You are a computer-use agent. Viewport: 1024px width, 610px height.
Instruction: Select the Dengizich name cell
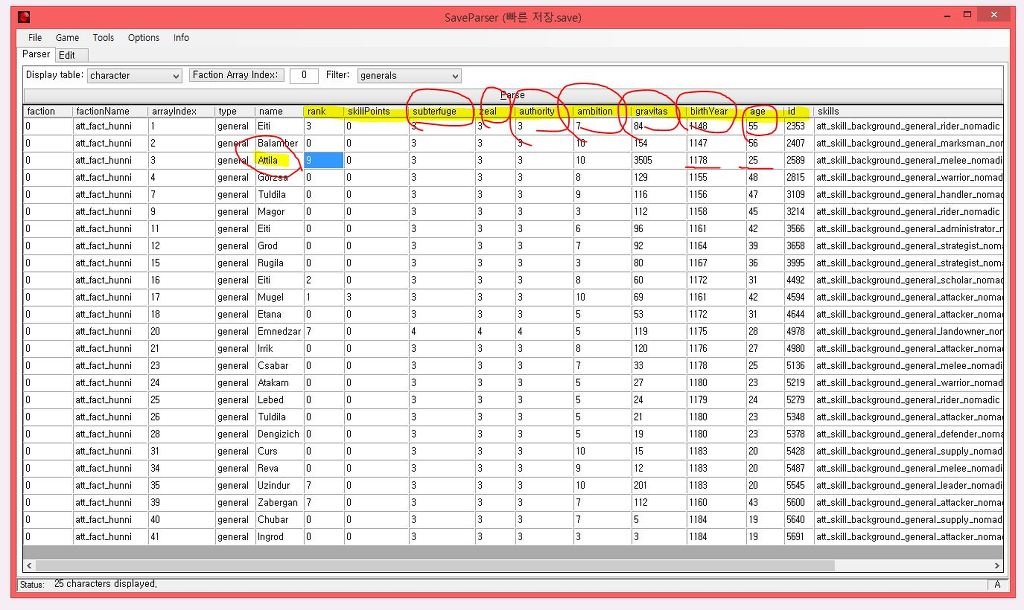click(x=279, y=434)
